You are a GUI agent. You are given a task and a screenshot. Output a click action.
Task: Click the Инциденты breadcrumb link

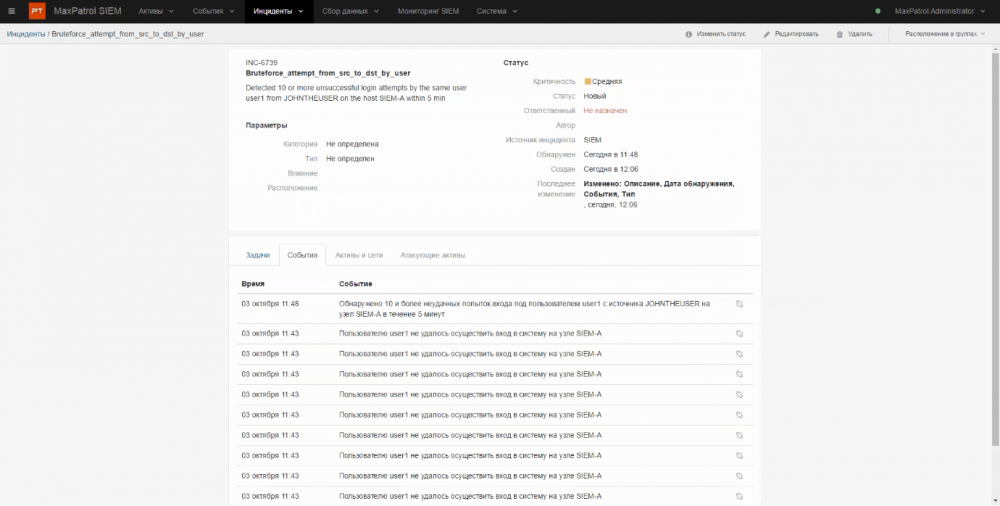point(26,33)
